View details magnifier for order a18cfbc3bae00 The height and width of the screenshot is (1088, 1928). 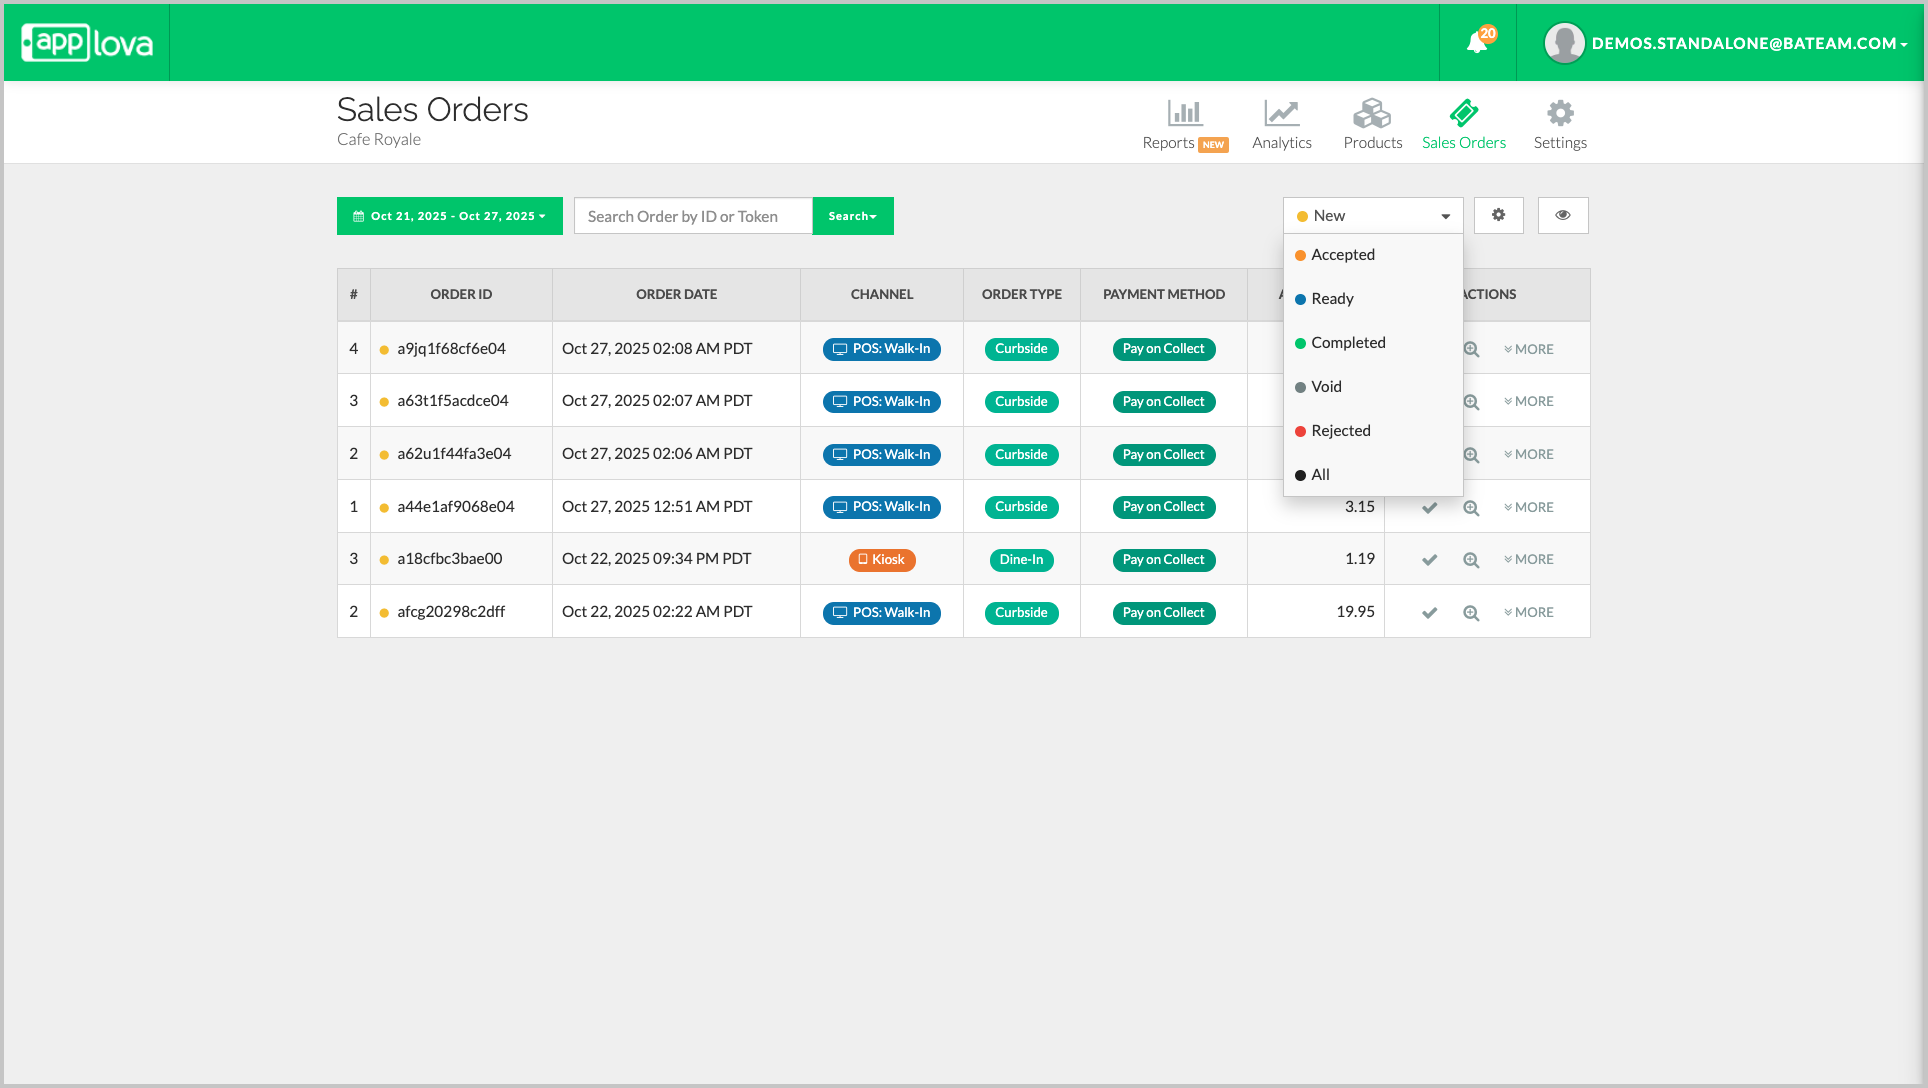[x=1471, y=560]
